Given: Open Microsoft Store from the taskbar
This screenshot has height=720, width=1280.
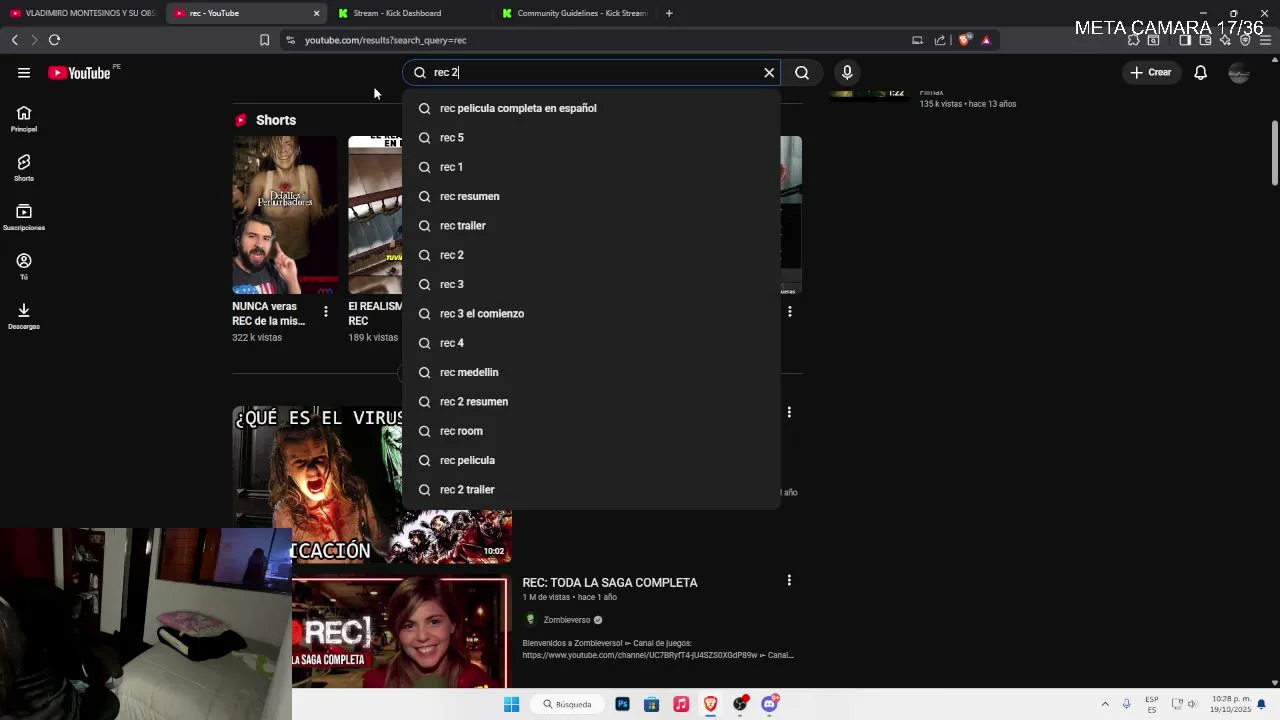Looking at the screenshot, I should point(651,704).
